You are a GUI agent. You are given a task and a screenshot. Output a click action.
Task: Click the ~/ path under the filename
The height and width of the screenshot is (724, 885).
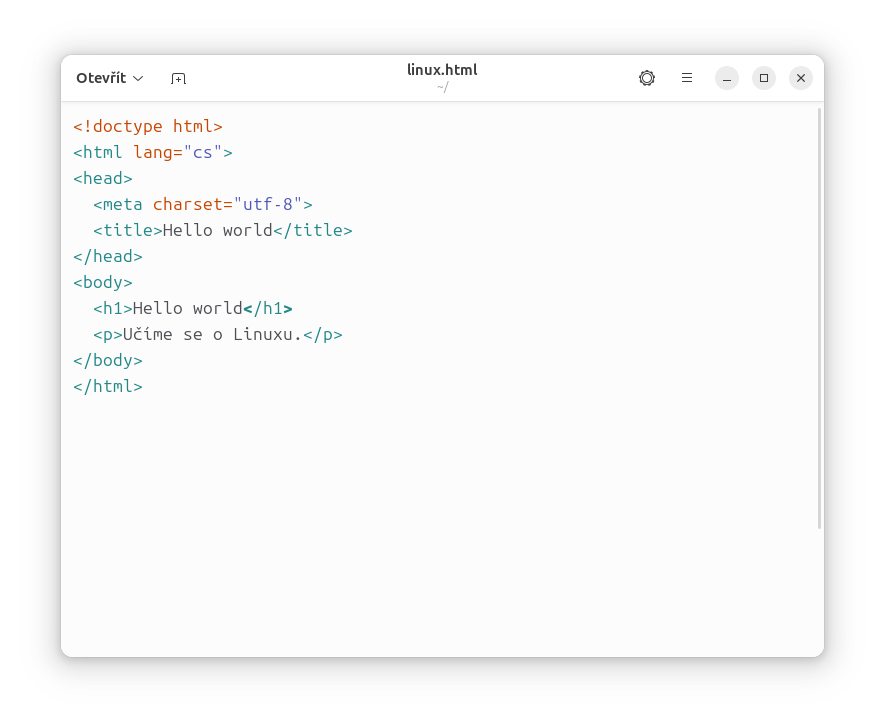[x=441, y=87]
